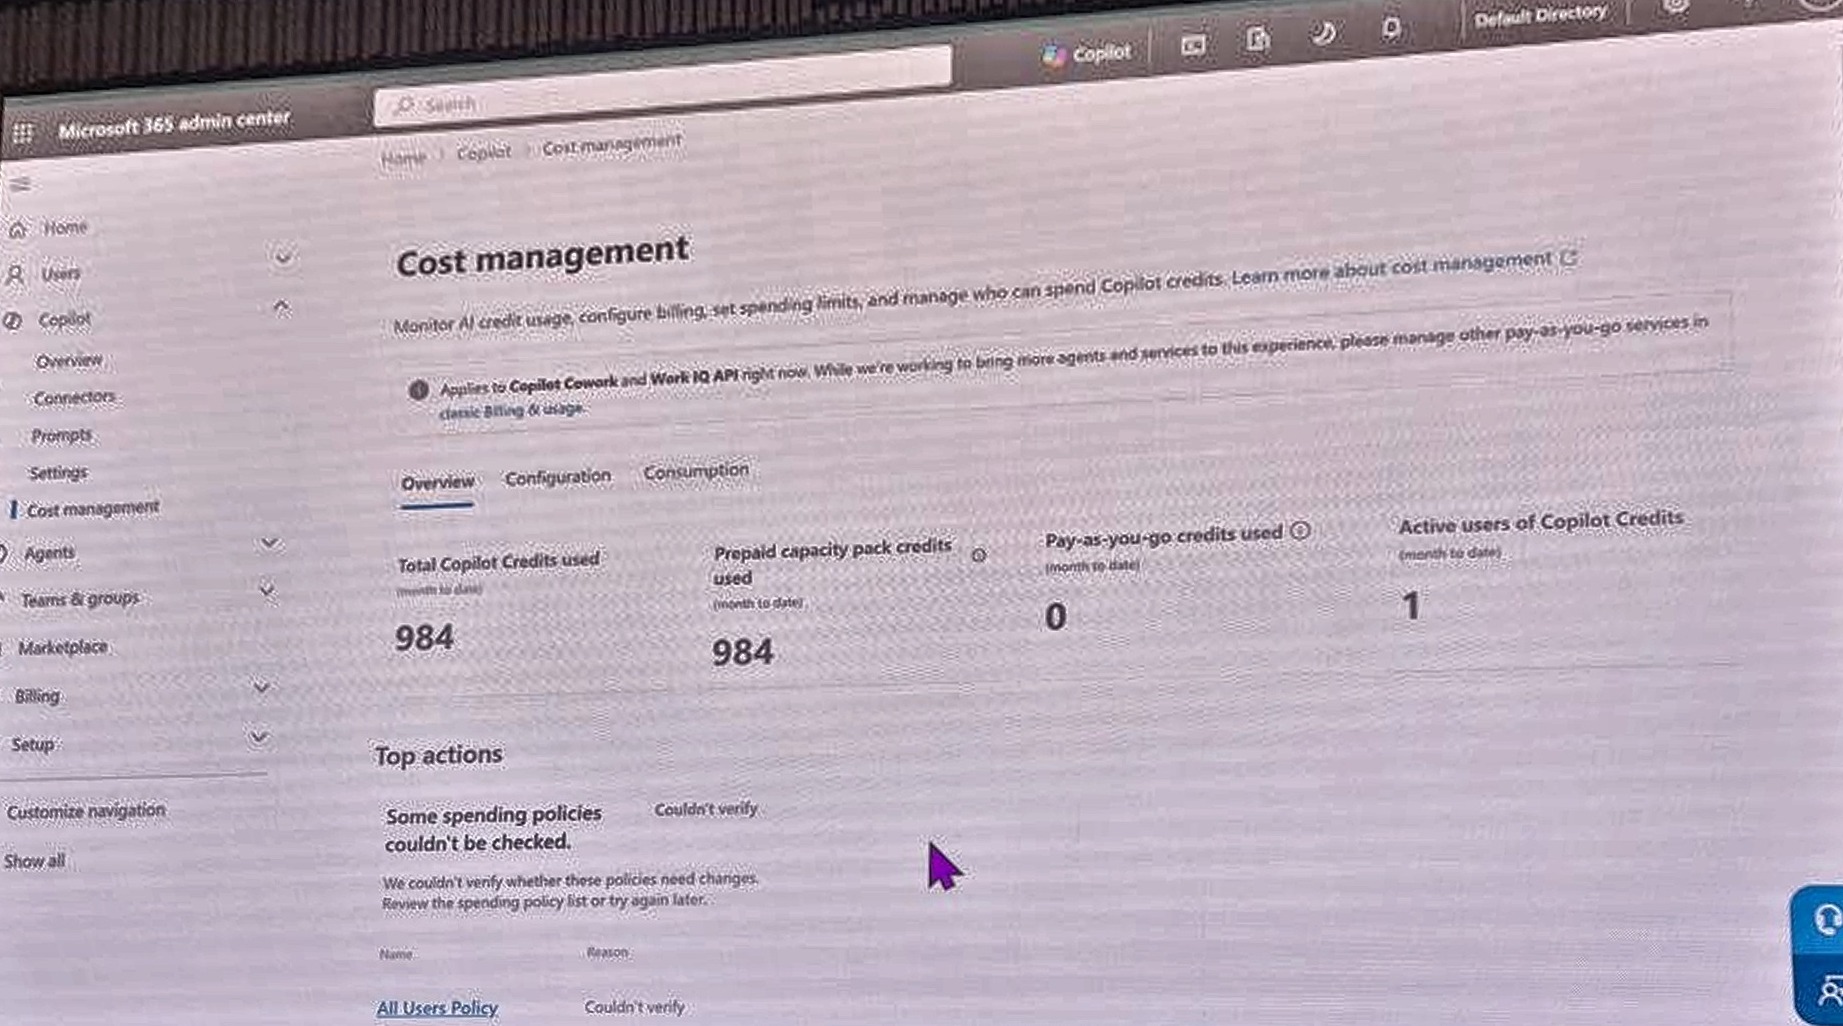This screenshot has height=1026, width=1843.
Task: Collapse the Copilot section chevron
Action: click(x=281, y=306)
